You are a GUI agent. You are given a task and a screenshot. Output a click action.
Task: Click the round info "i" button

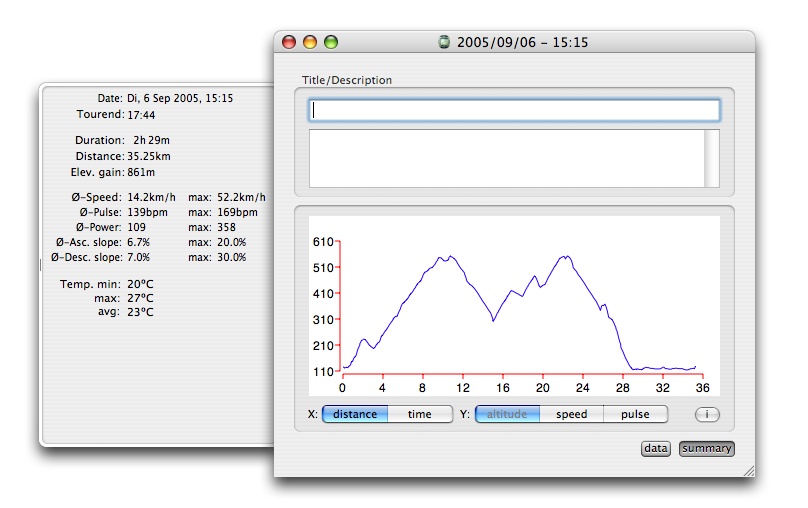tap(707, 414)
